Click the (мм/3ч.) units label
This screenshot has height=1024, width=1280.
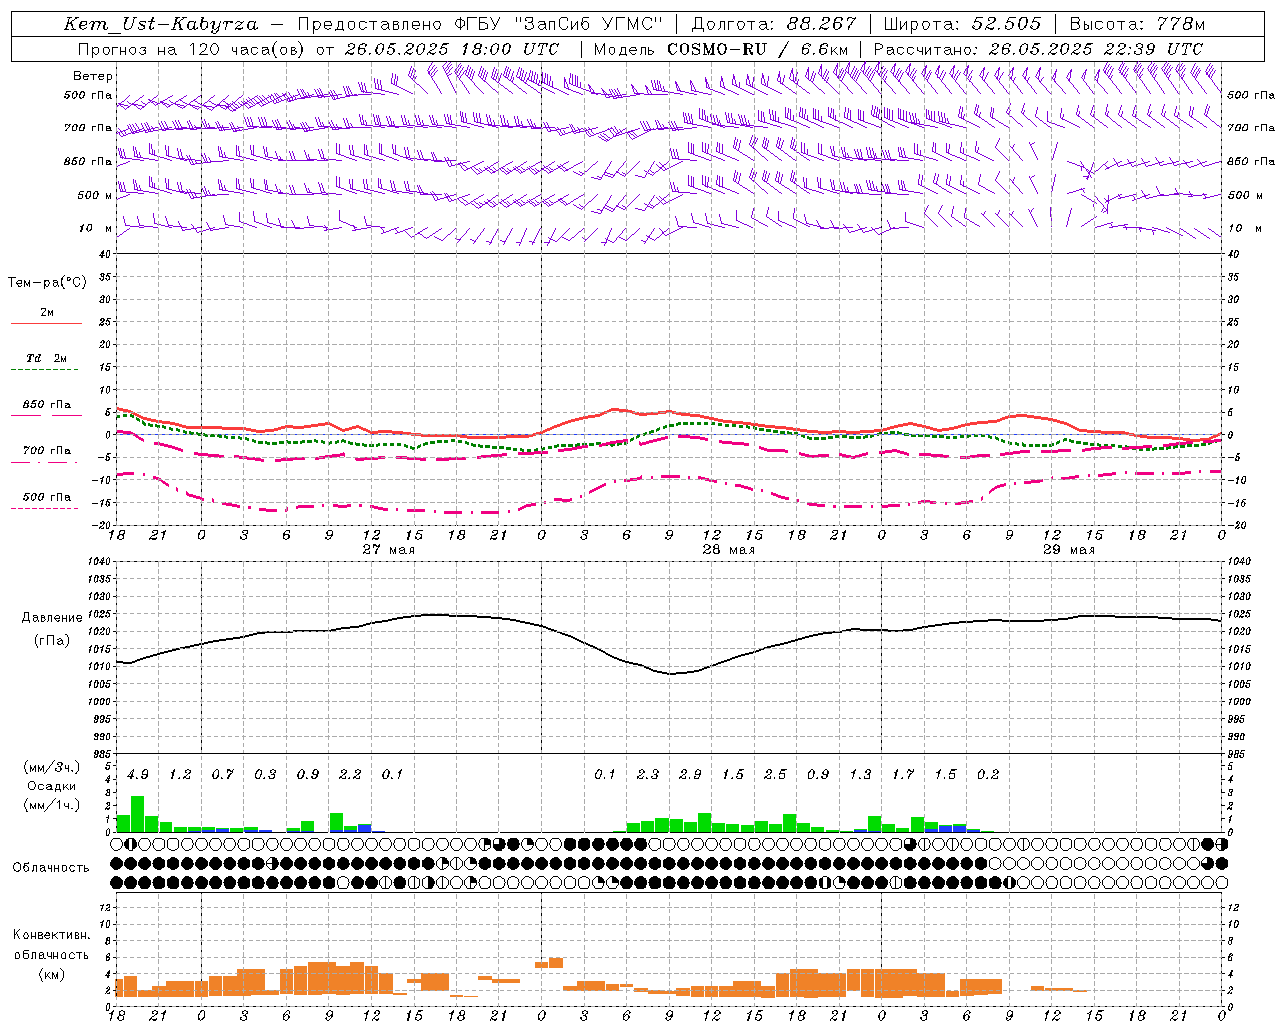pyautogui.click(x=52, y=767)
